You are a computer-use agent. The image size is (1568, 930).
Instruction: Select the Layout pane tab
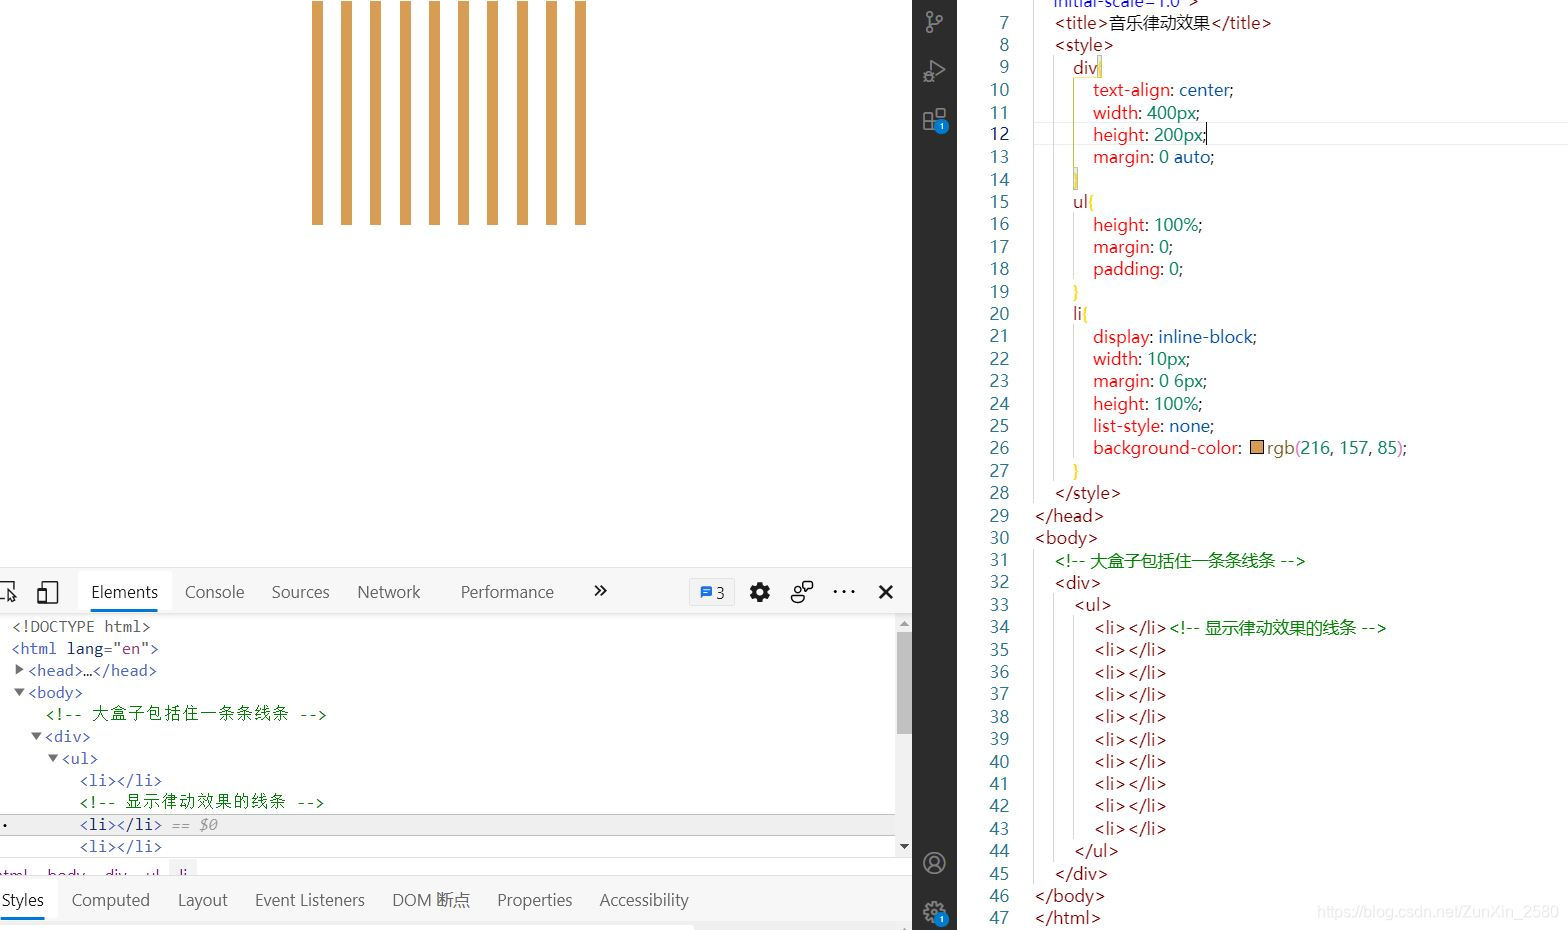pyautogui.click(x=203, y=900)
